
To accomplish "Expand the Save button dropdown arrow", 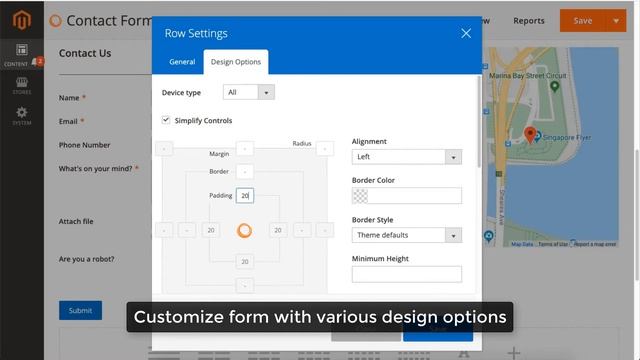I will [x=616, y=20].
